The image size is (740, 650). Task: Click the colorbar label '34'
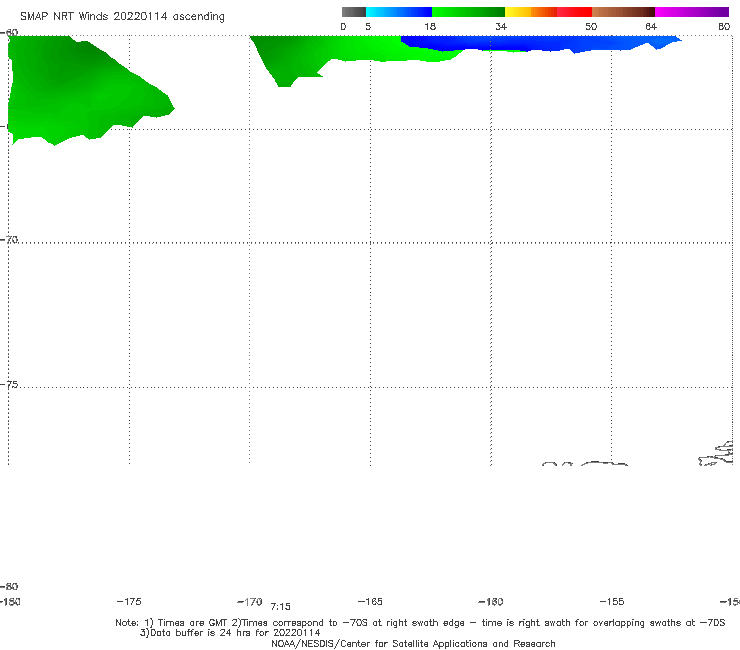coord(501,27)
